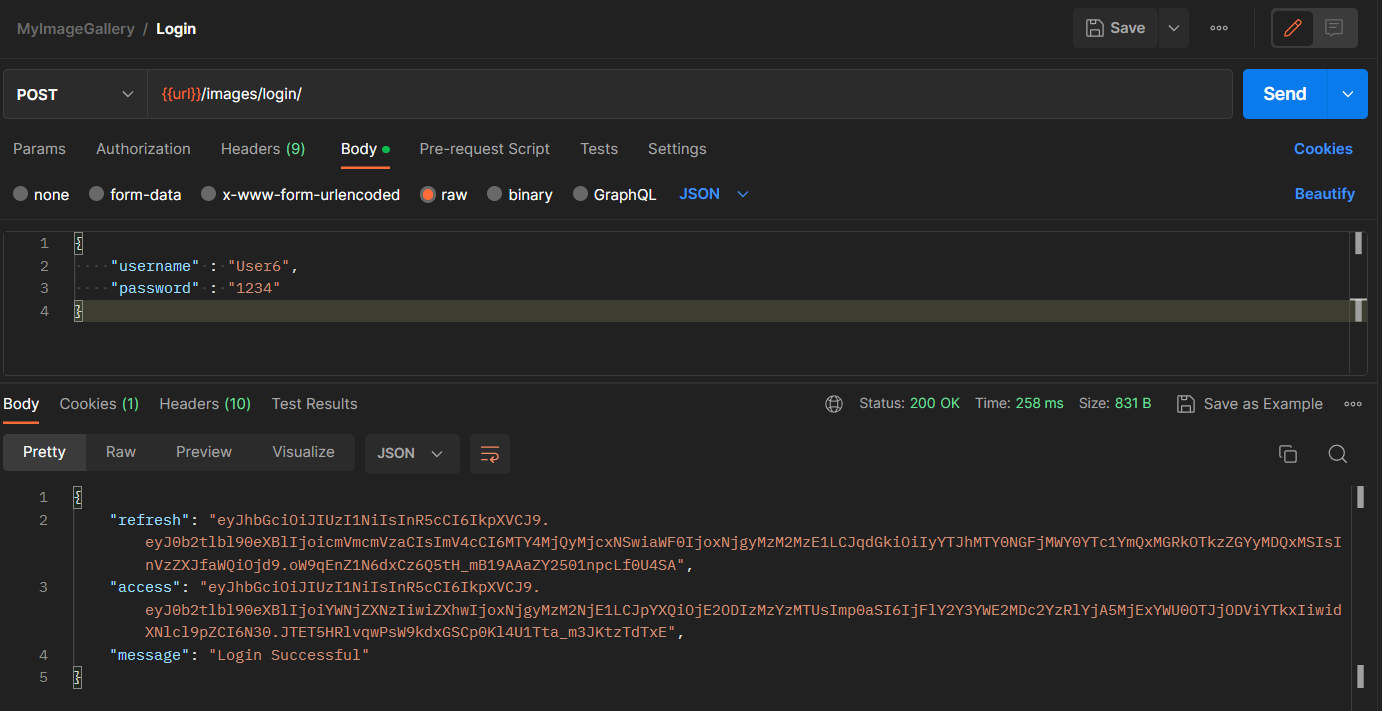
Task: Select the form-data body type
Action: (135, 195)
